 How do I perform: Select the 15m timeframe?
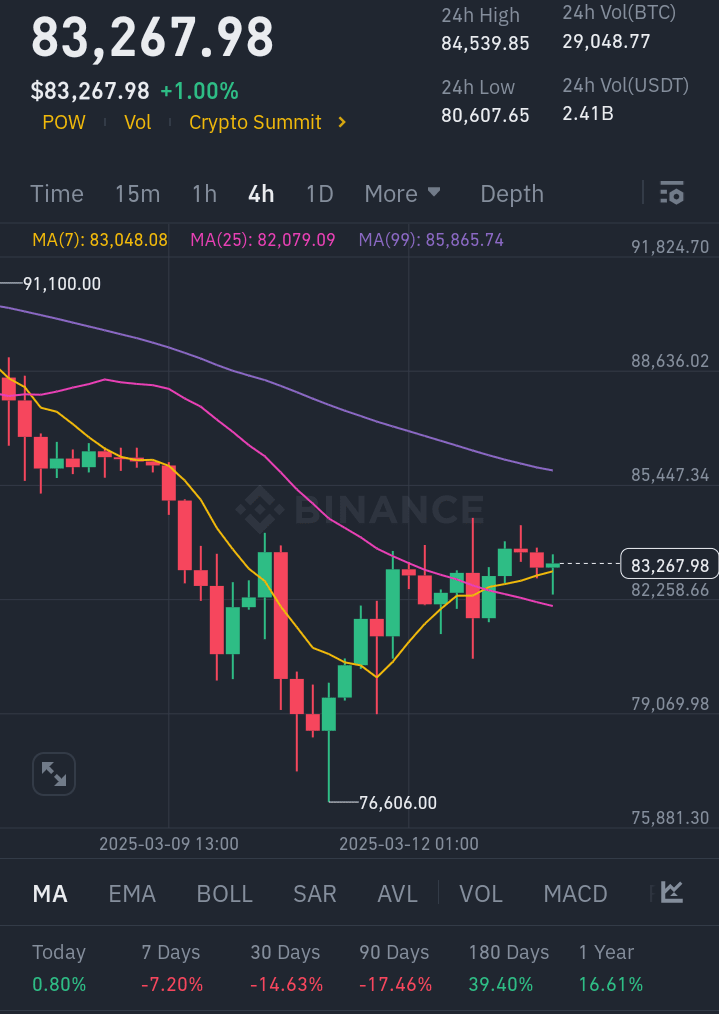click(137, 193)
